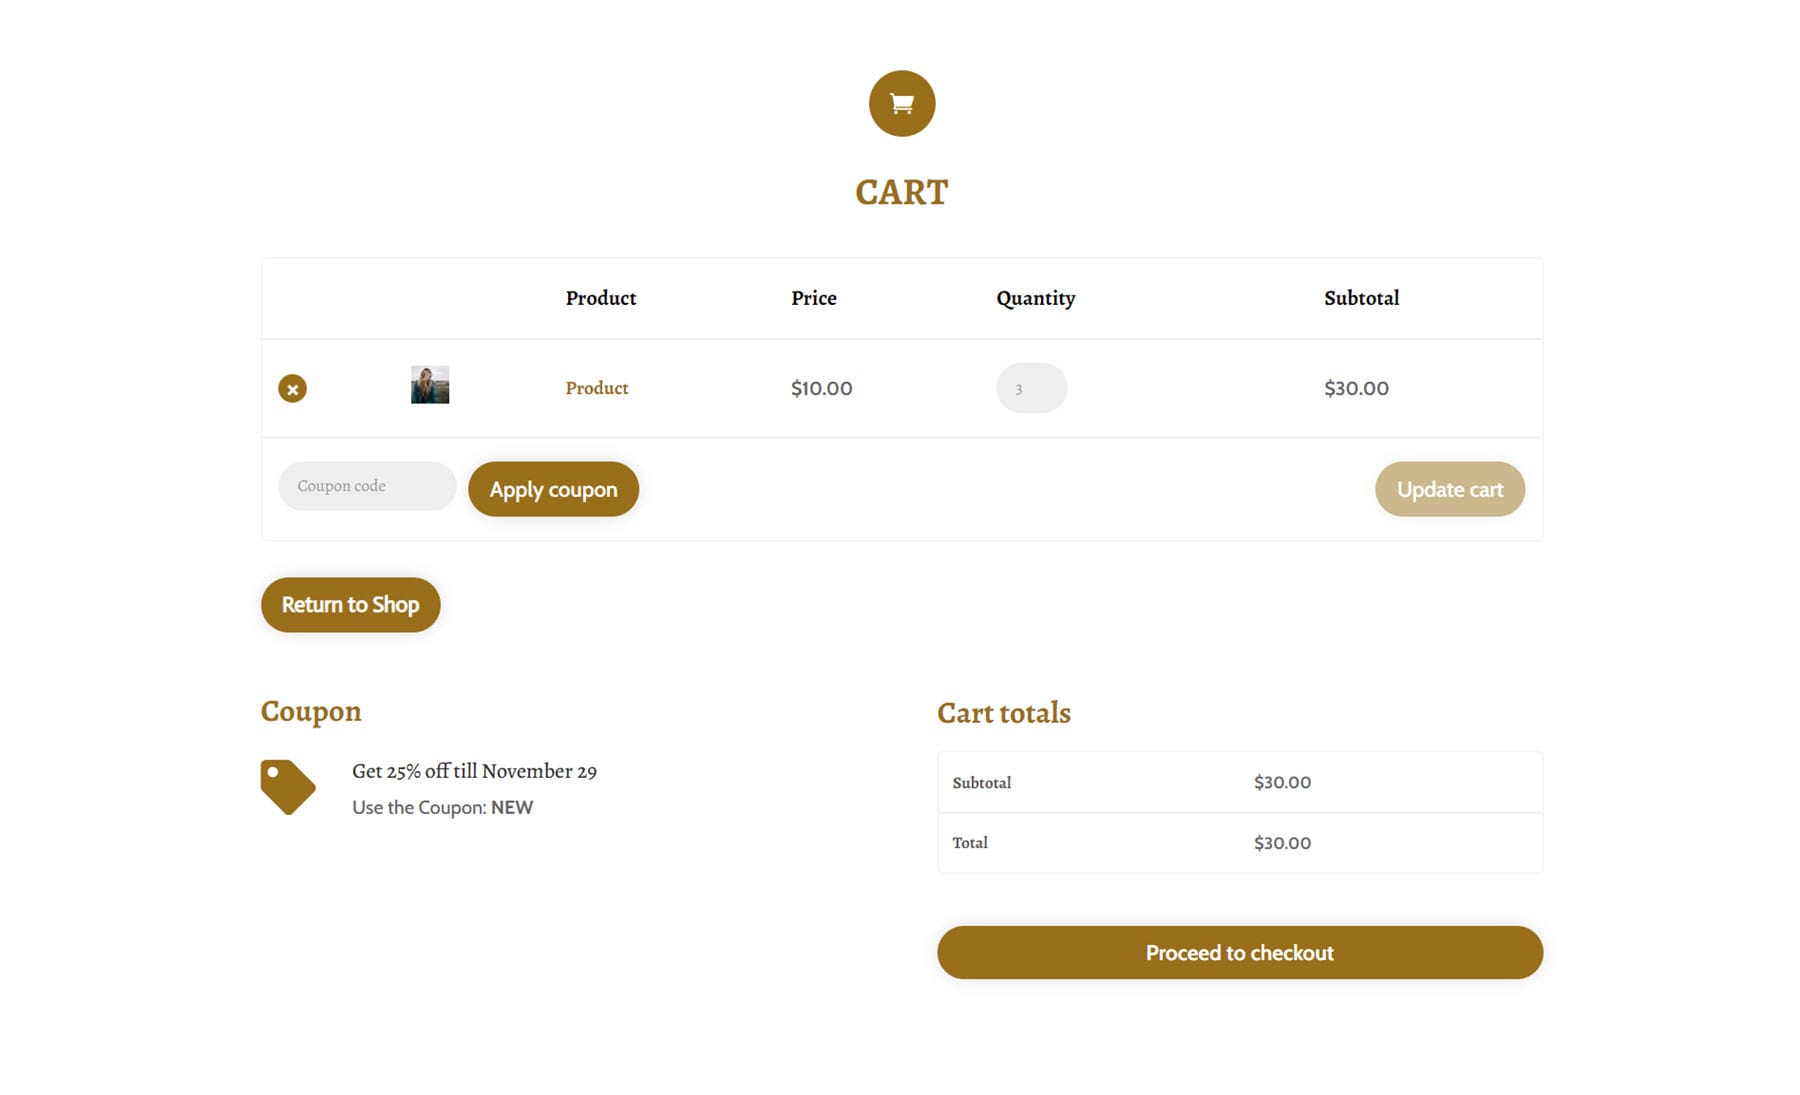This screenshot has width=1800, height=1095.
Task: Click the product thumbnail image
Action: [429, 385]
